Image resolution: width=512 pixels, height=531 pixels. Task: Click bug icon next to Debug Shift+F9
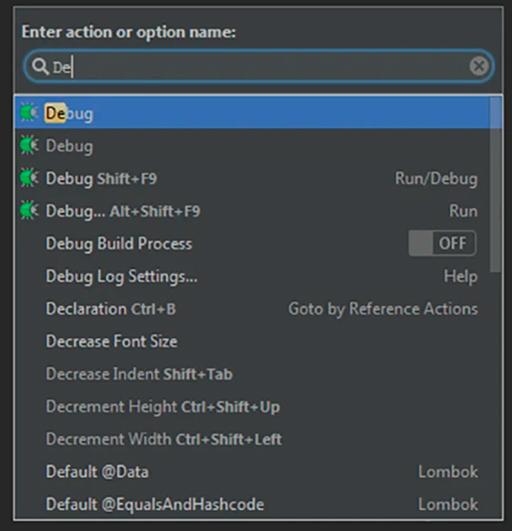point(29,178)
